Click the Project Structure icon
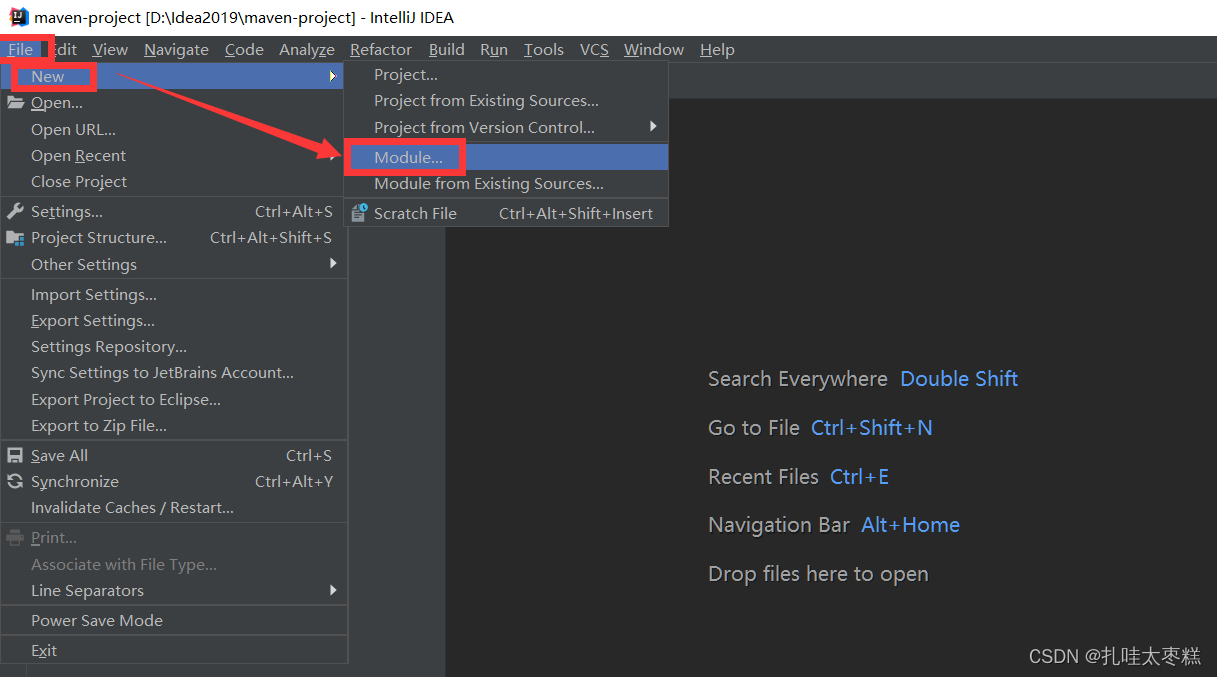This screenshot has height=677, width=1217. (x=15, y=238)
